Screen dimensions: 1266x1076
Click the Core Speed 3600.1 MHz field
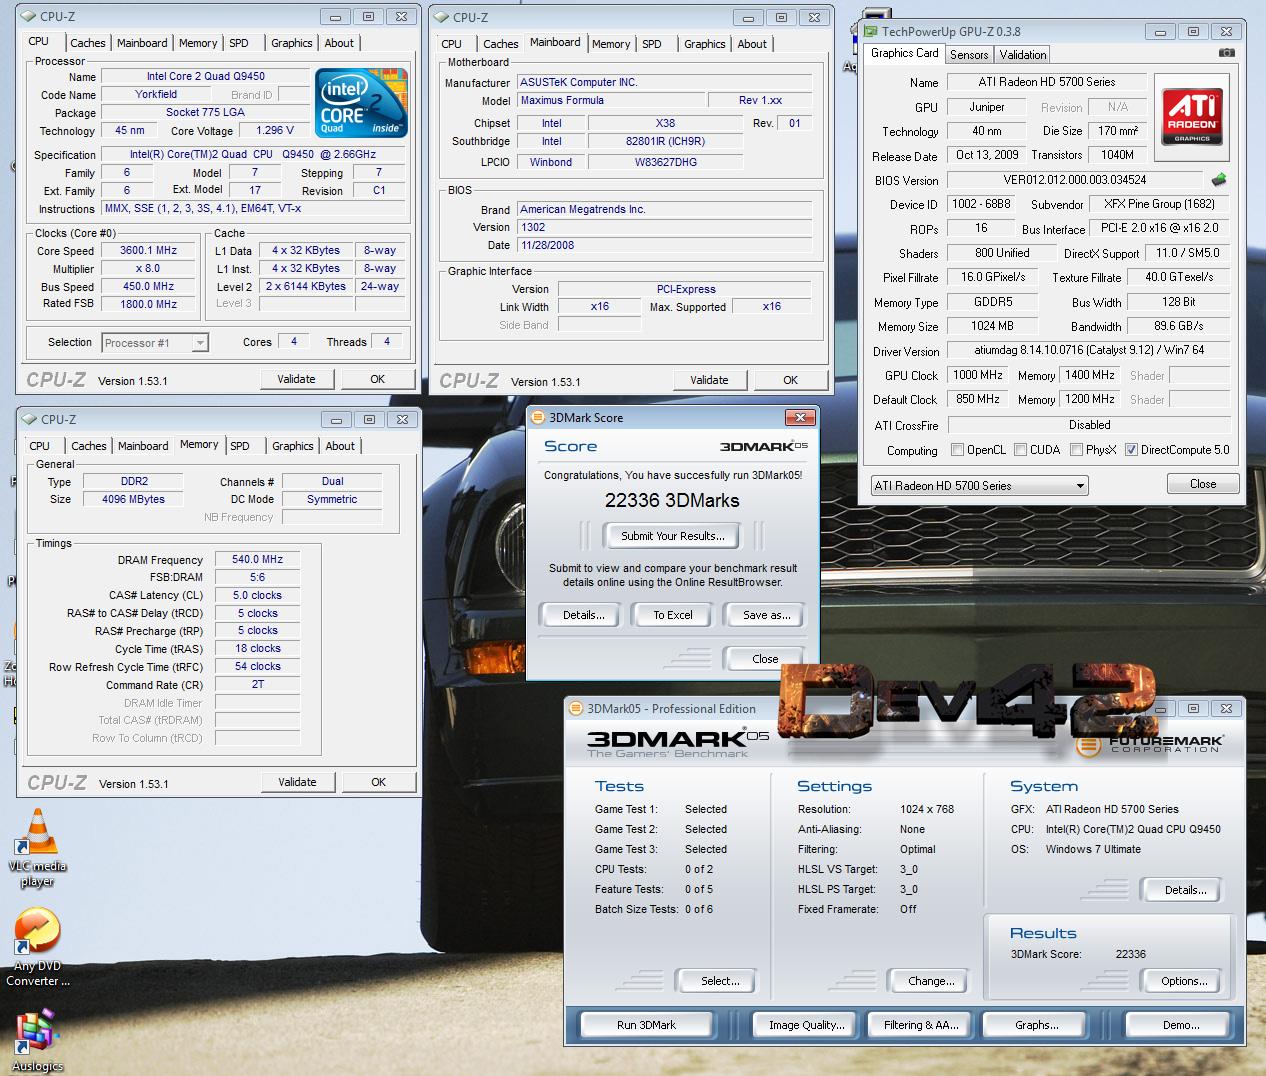[x=148, y=251]
